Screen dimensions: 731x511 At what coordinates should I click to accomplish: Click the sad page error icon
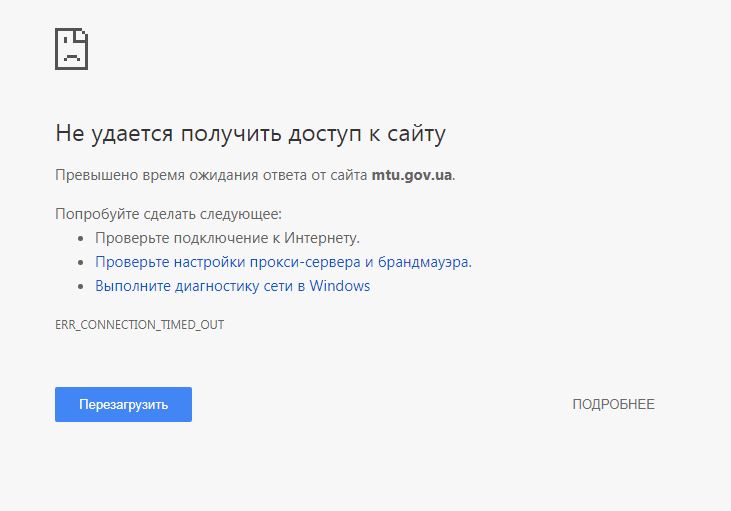click(x=71, y=48)
